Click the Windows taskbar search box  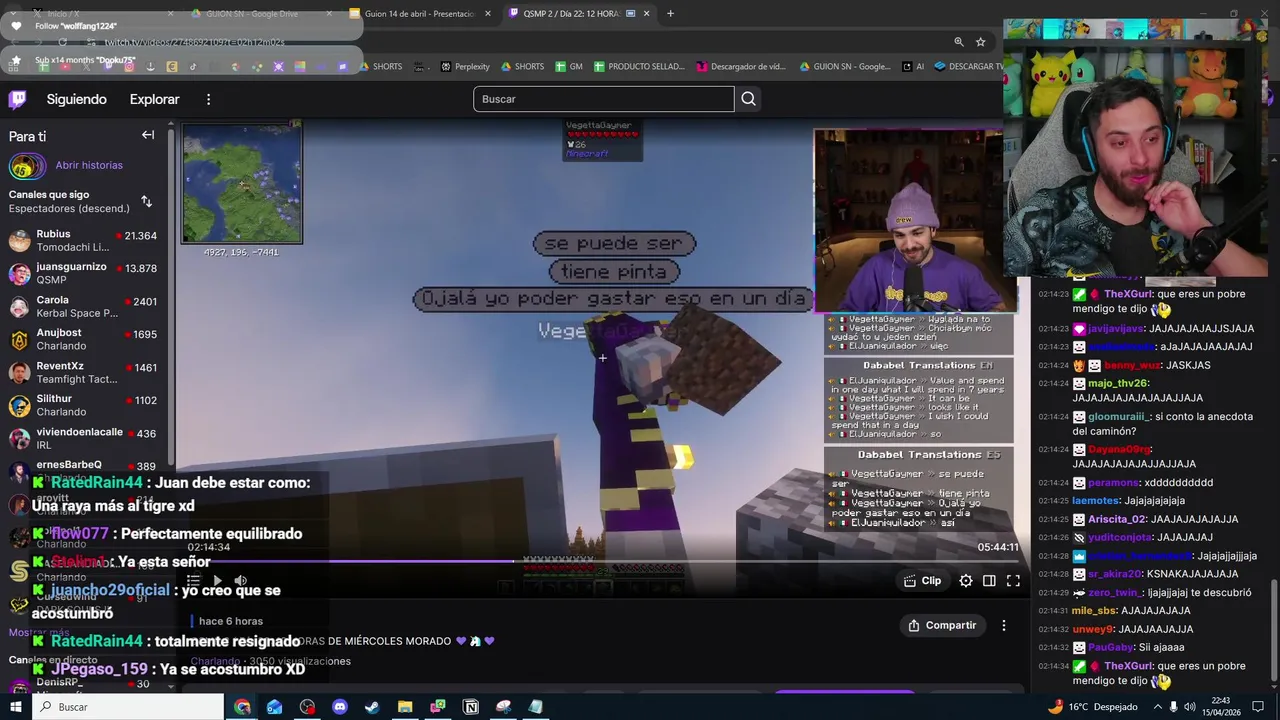pyautogui.click(x=128, y=707)
